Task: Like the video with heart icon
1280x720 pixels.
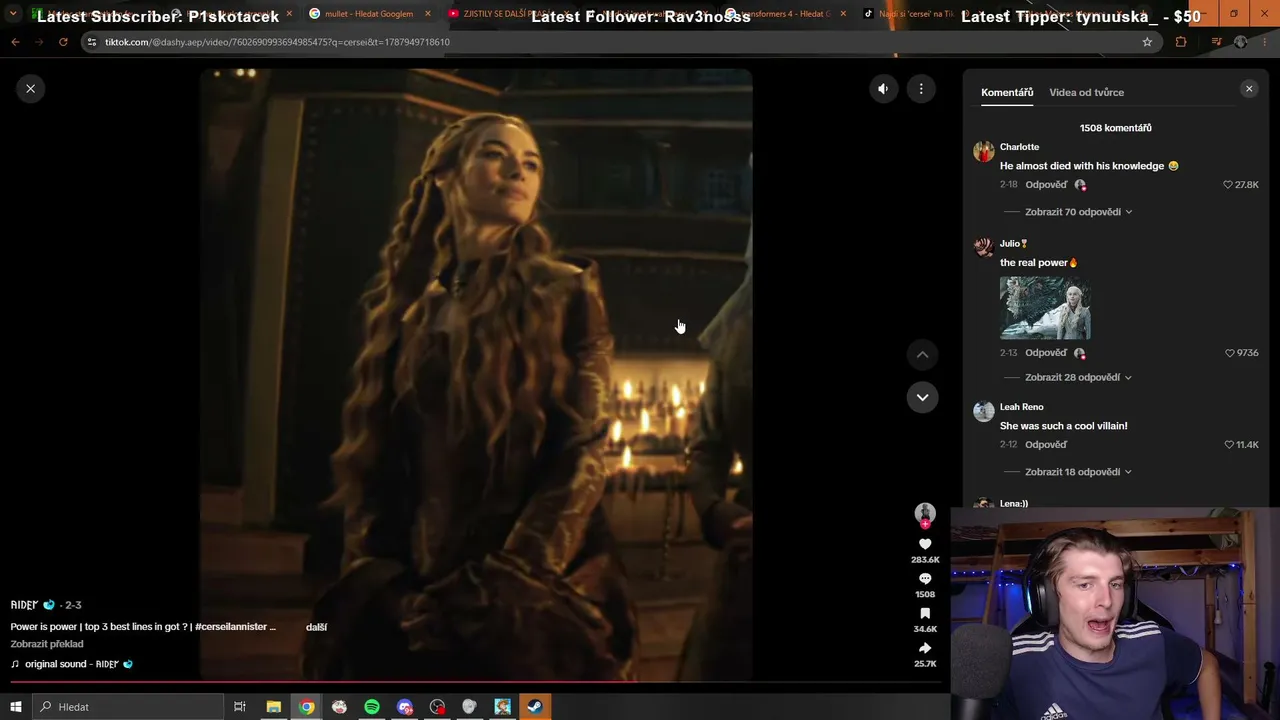Action: pyautogui.click(x=925, y=544)
